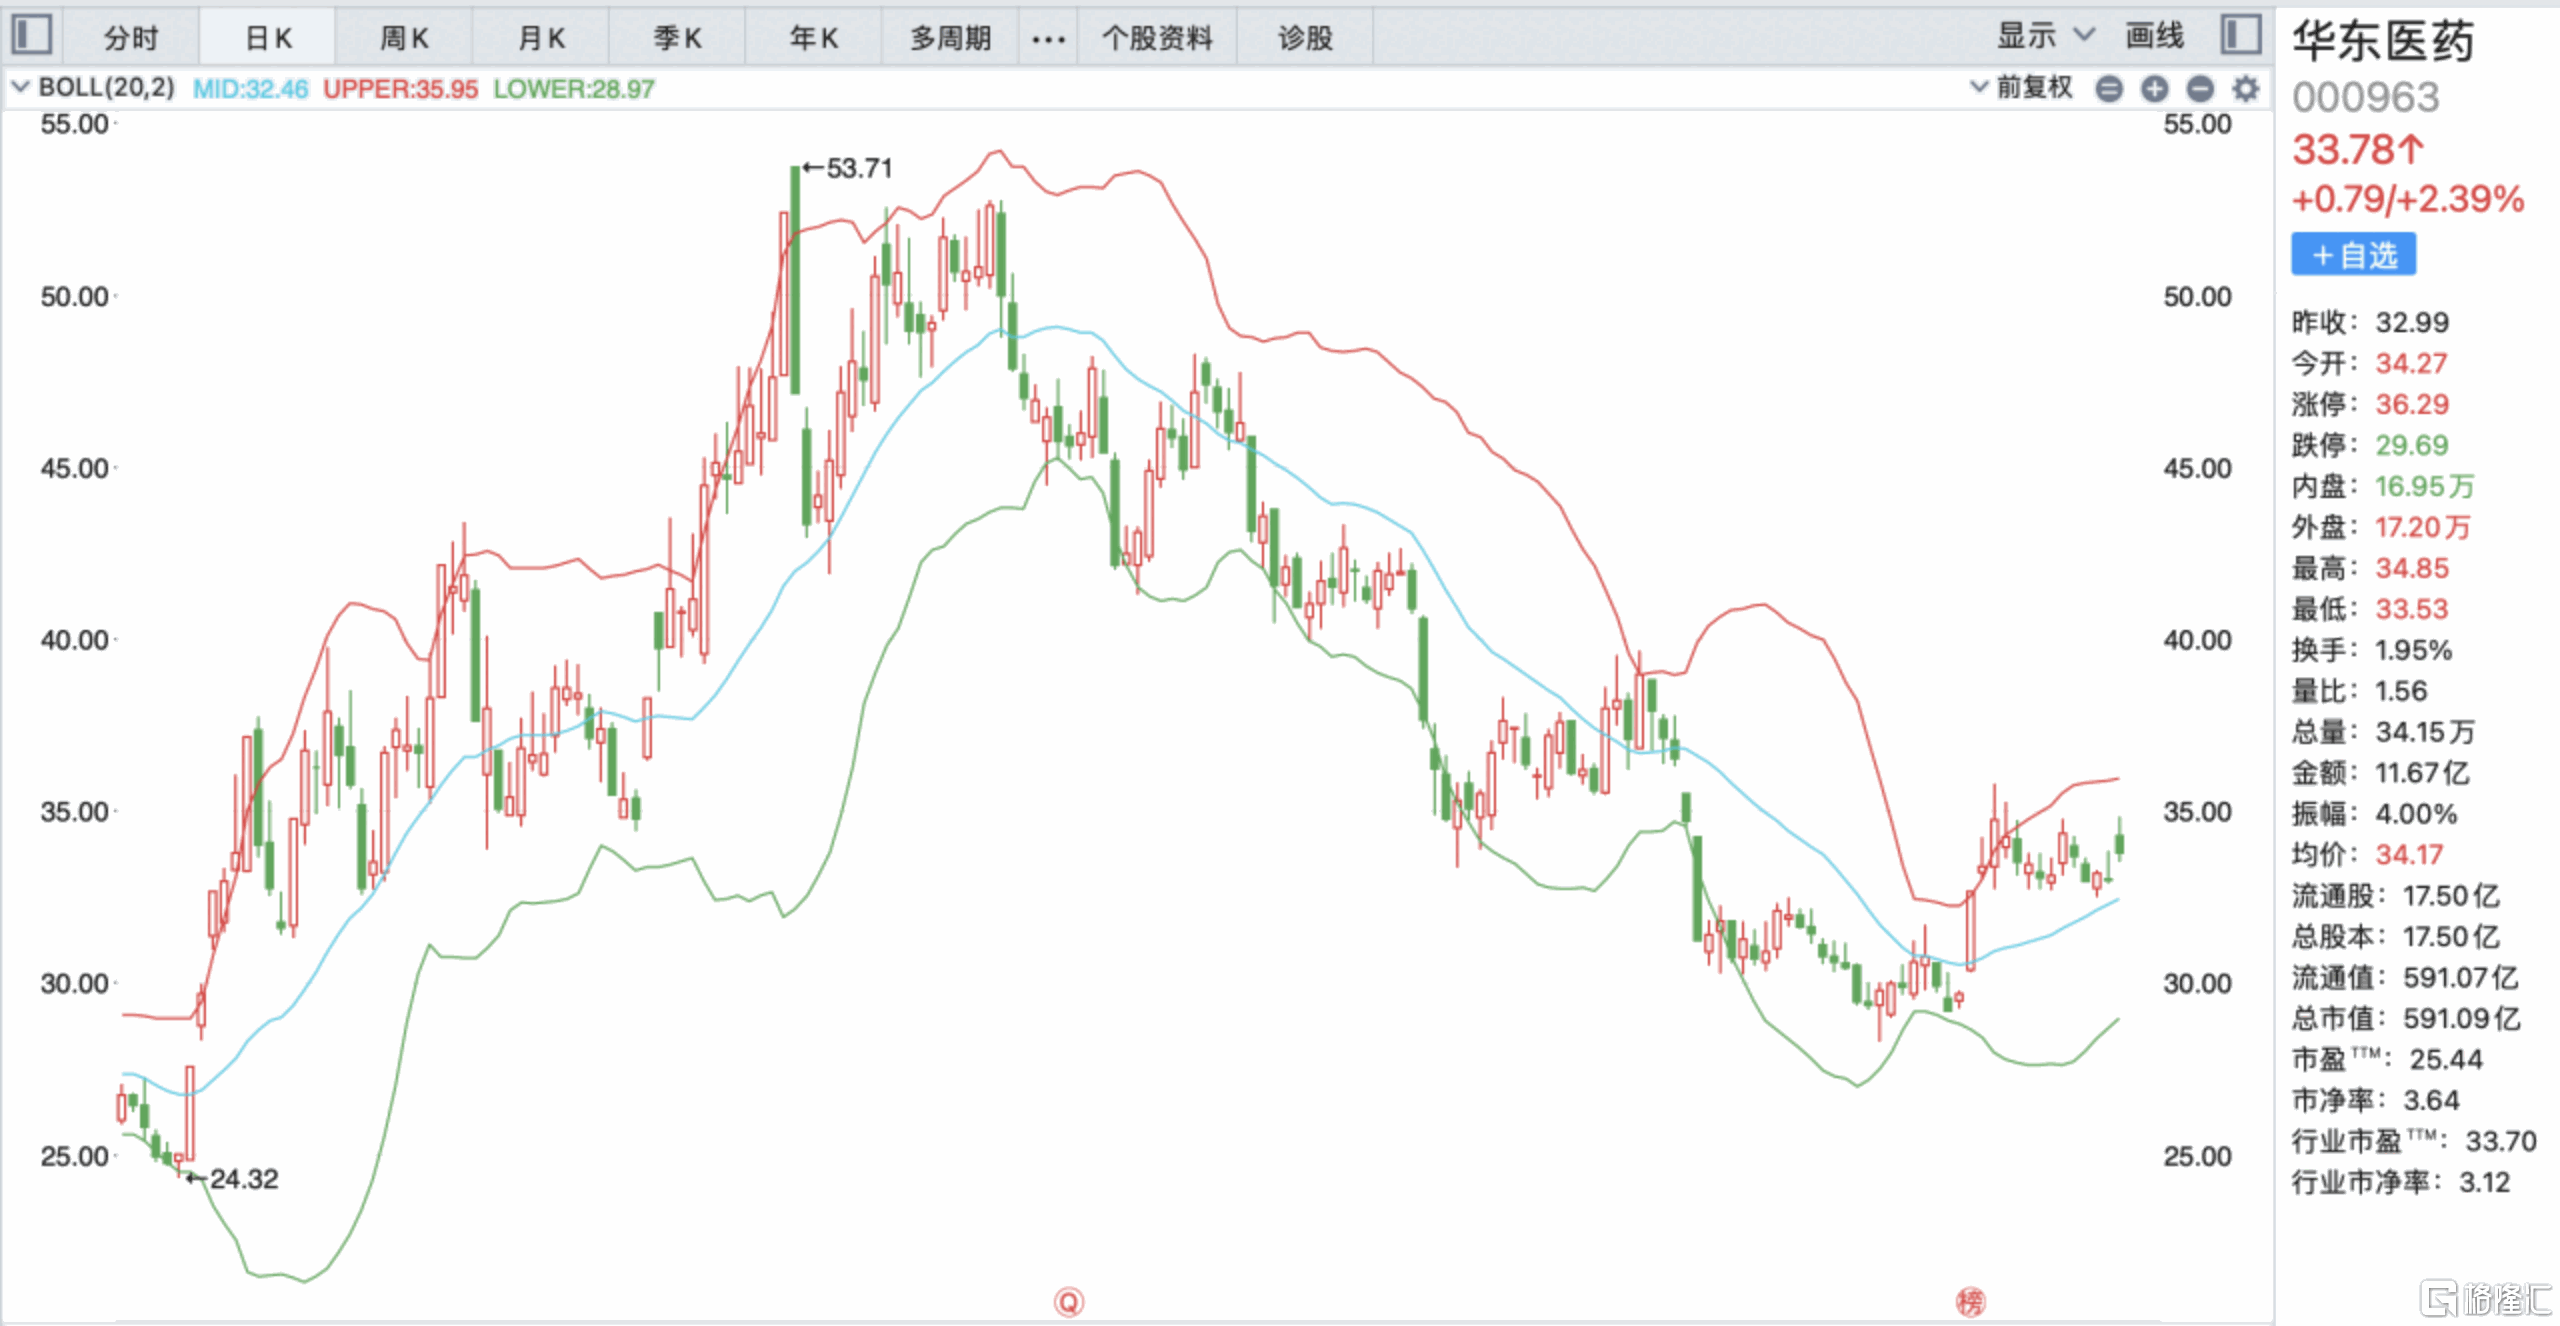2560x1326 pixels.
Task: Click the stock name 华东医药
Action: click(2384, 42)
